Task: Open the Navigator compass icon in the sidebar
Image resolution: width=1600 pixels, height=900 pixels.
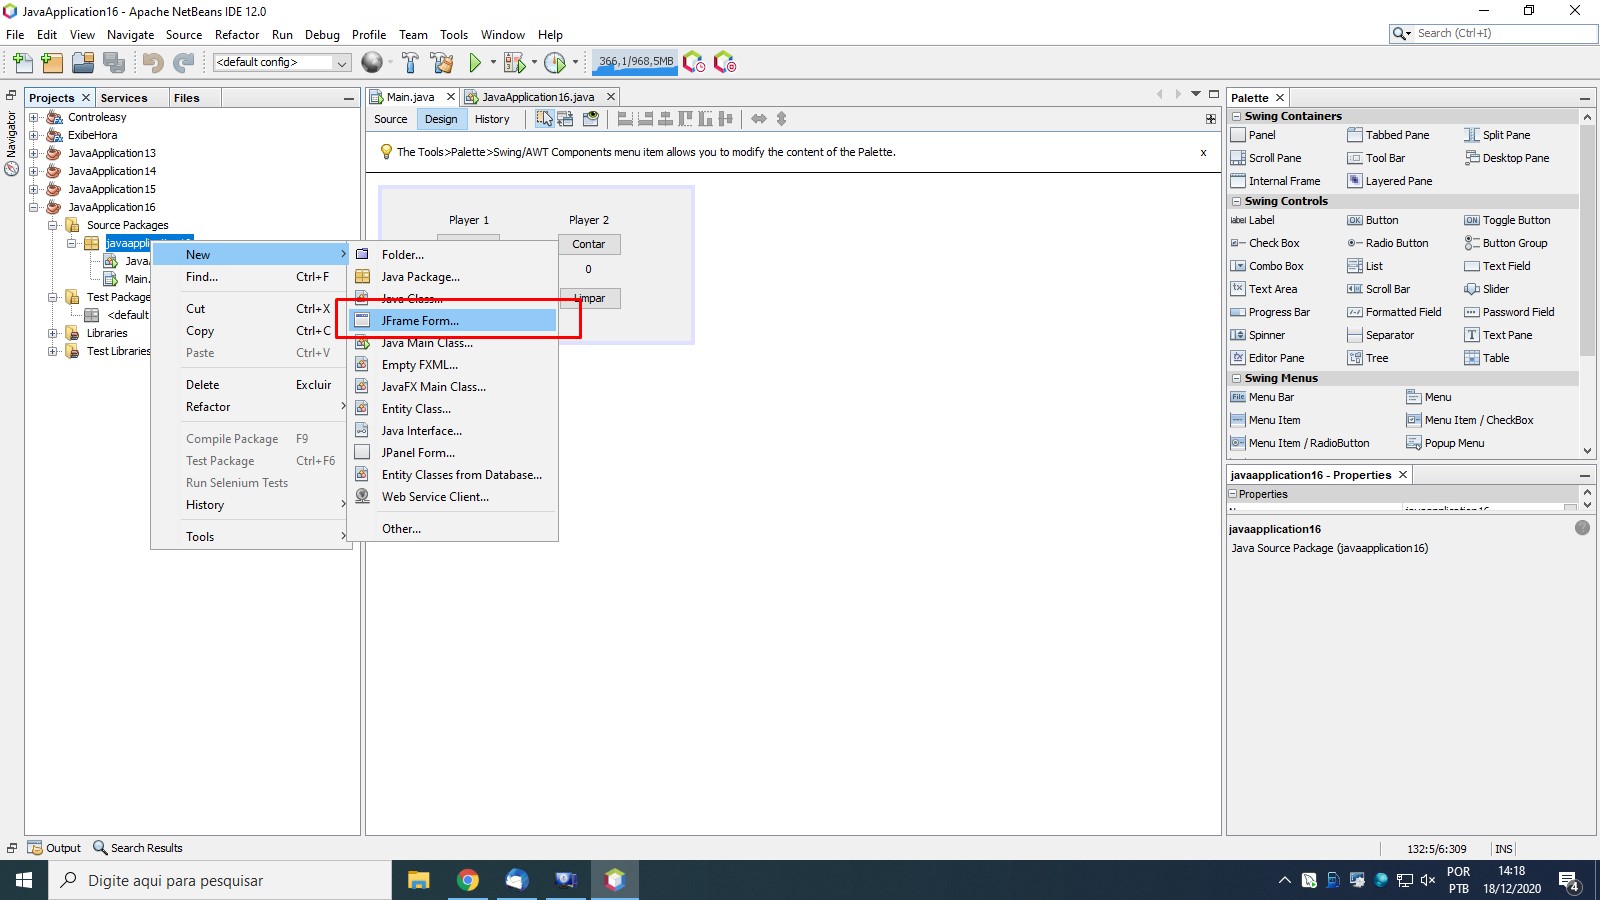Action: [12, 169]
